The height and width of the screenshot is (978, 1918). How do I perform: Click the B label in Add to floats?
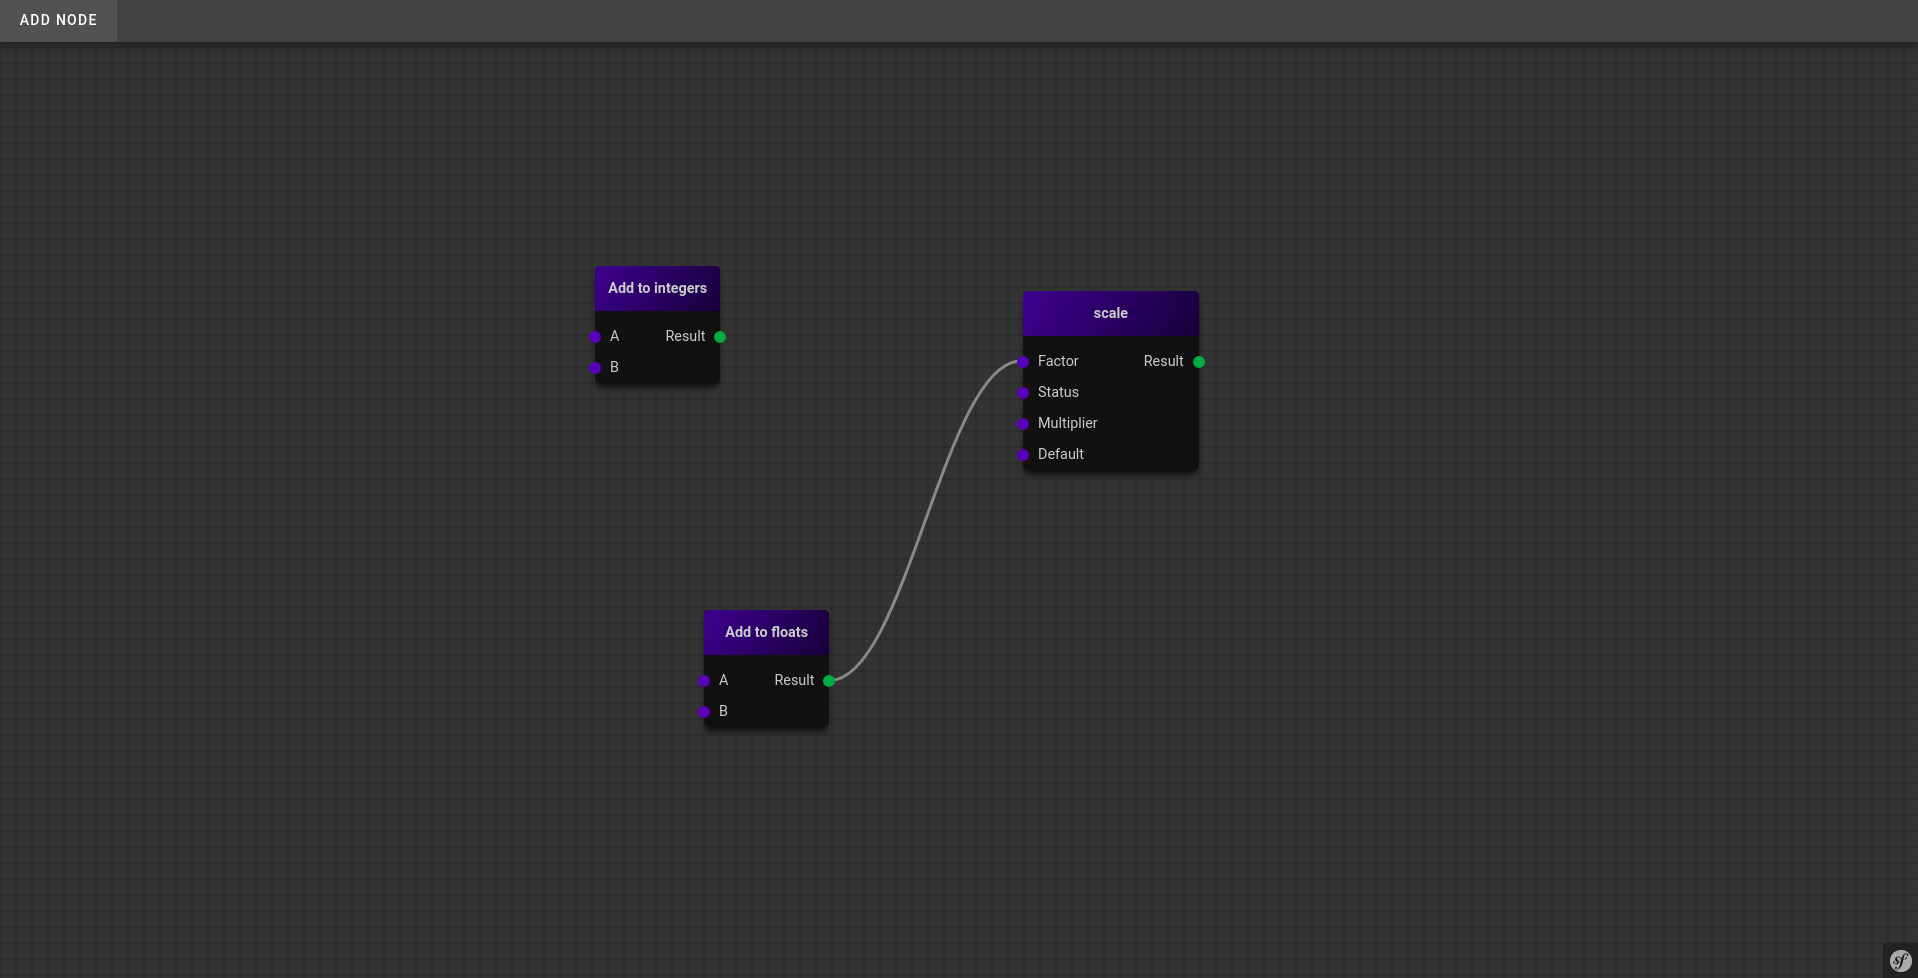pos(723,711)
